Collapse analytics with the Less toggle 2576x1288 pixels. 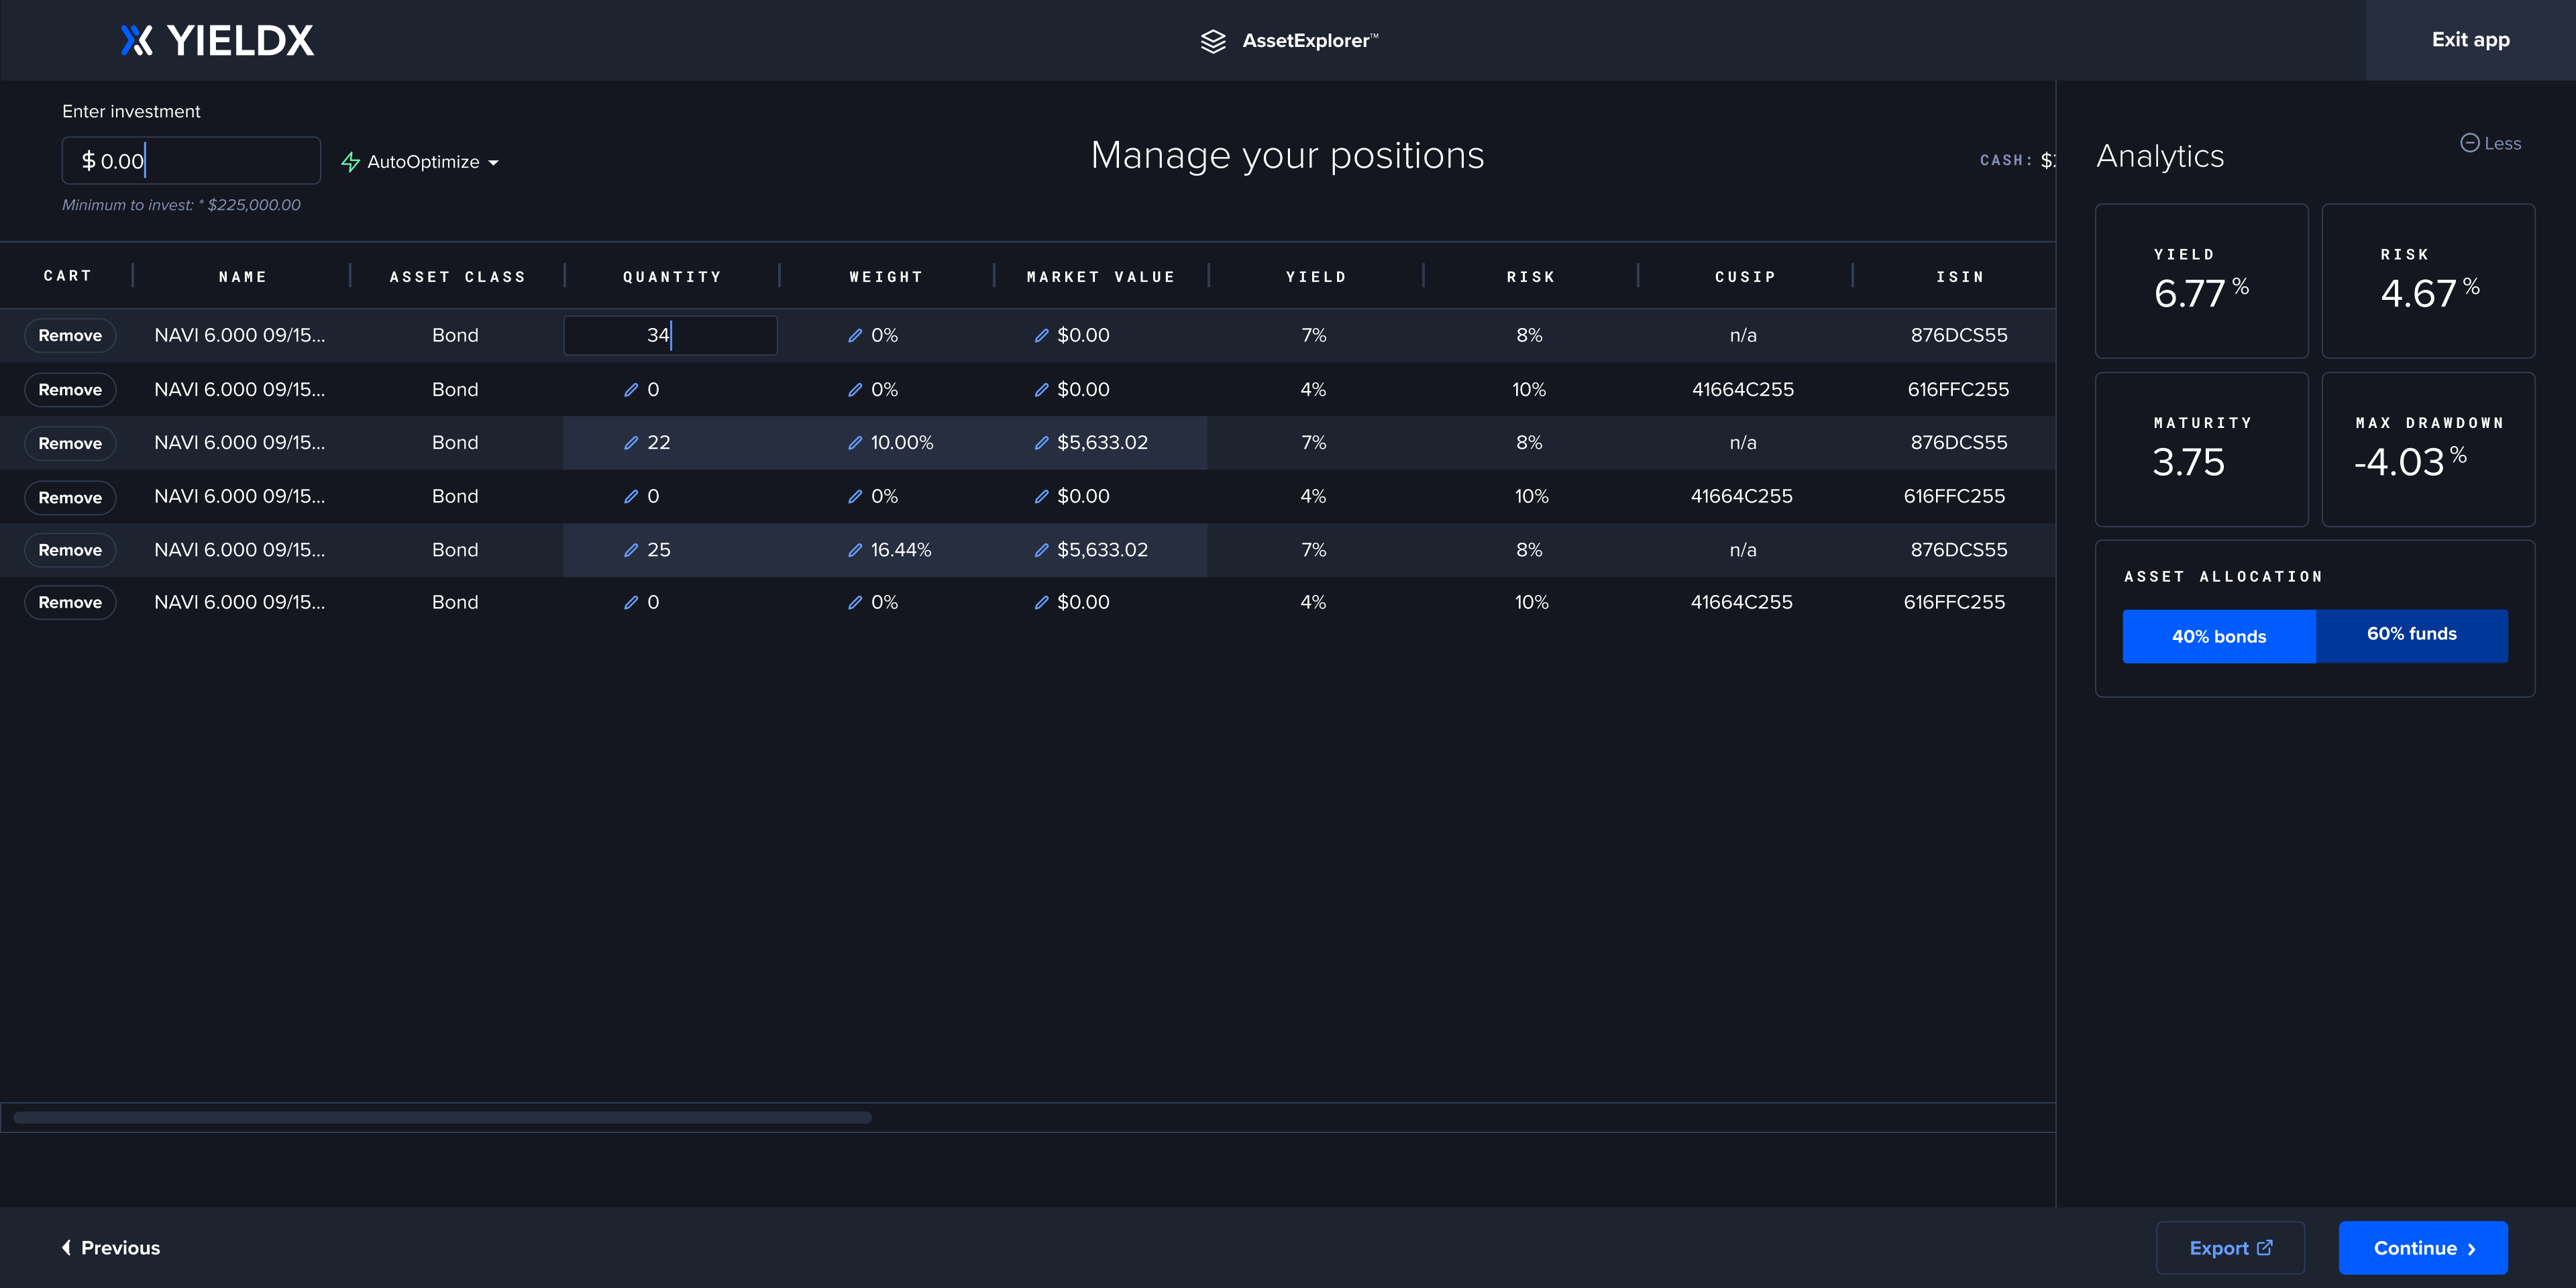(x=2490, y=143)
